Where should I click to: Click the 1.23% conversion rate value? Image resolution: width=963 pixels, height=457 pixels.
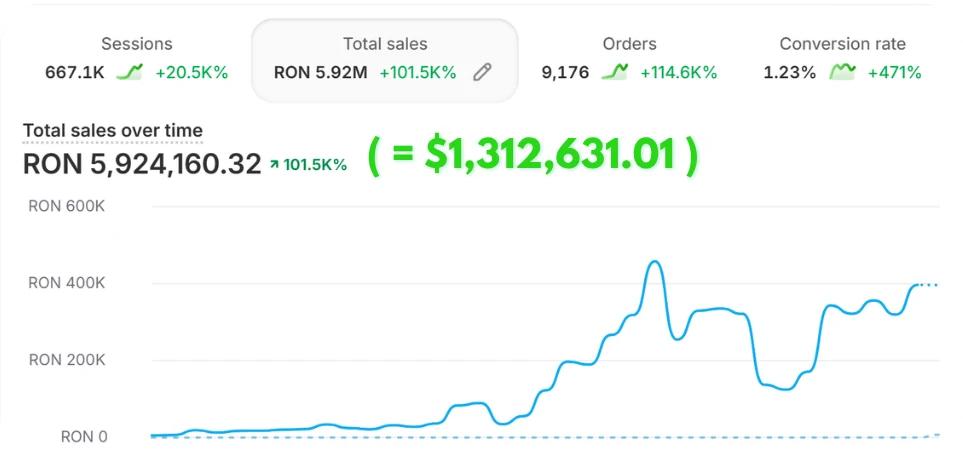(x=790, y=72)
